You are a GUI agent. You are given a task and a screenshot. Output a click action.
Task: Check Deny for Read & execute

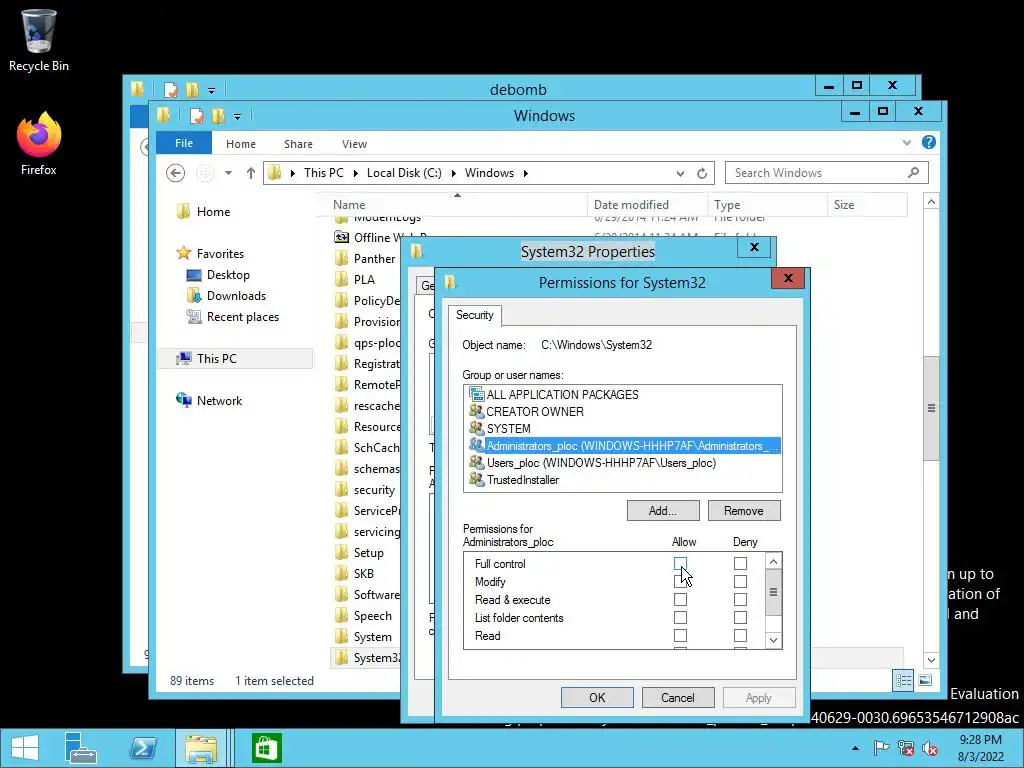click(740, 599)
